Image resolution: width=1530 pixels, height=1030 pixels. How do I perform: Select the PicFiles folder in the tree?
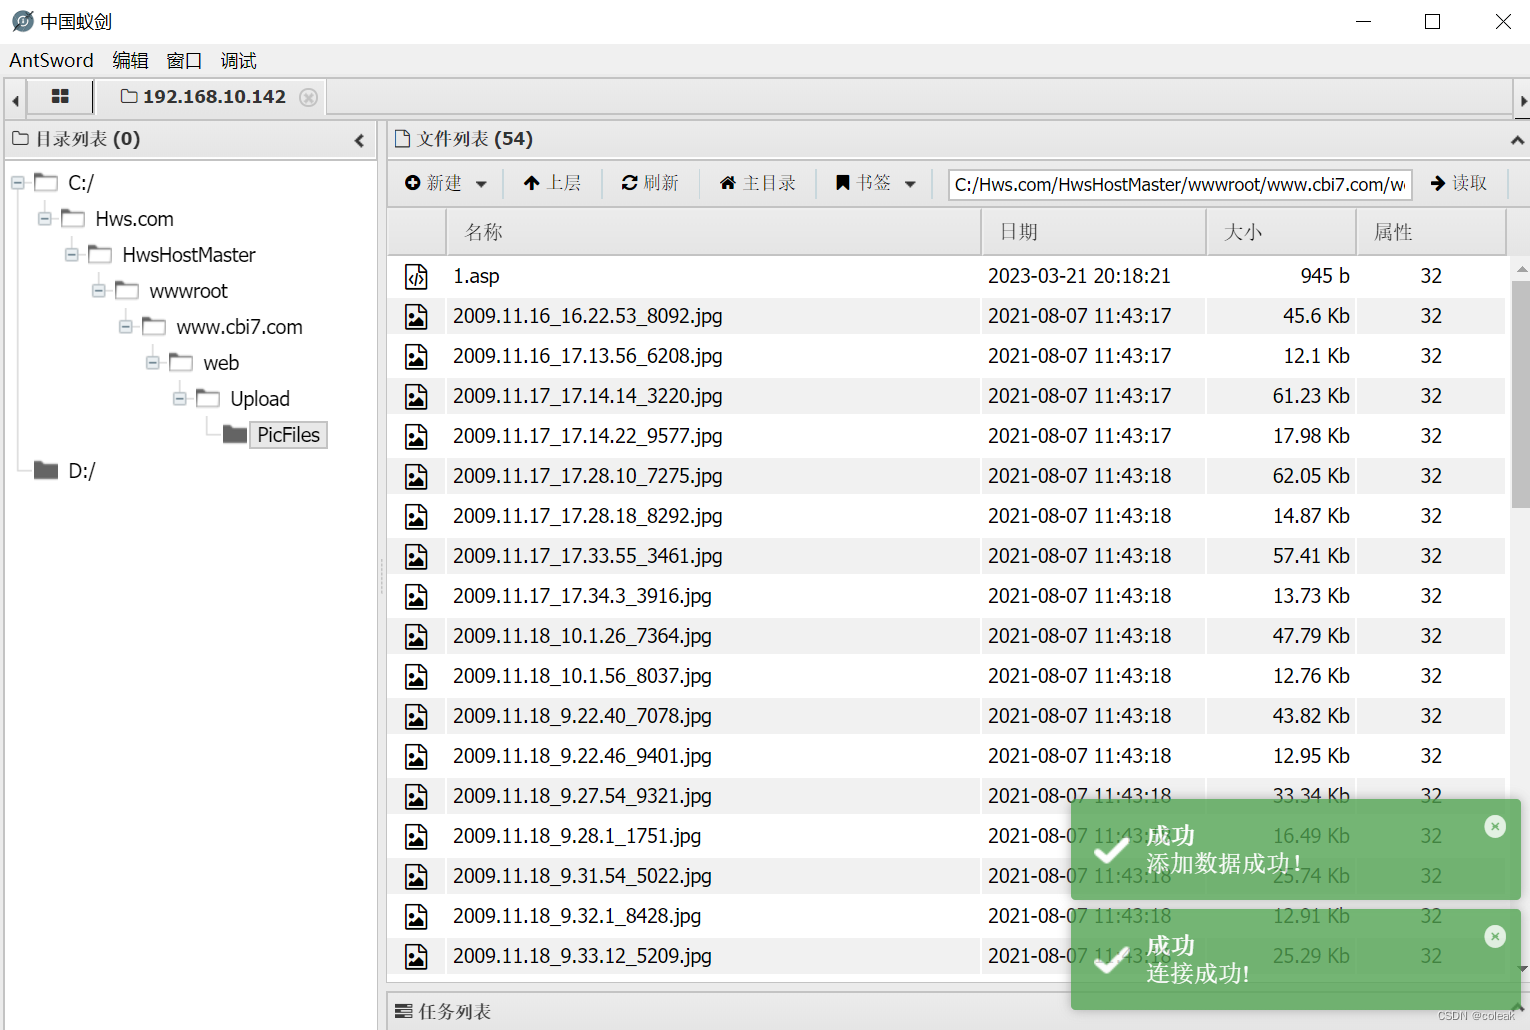click(x=288, y=434)
